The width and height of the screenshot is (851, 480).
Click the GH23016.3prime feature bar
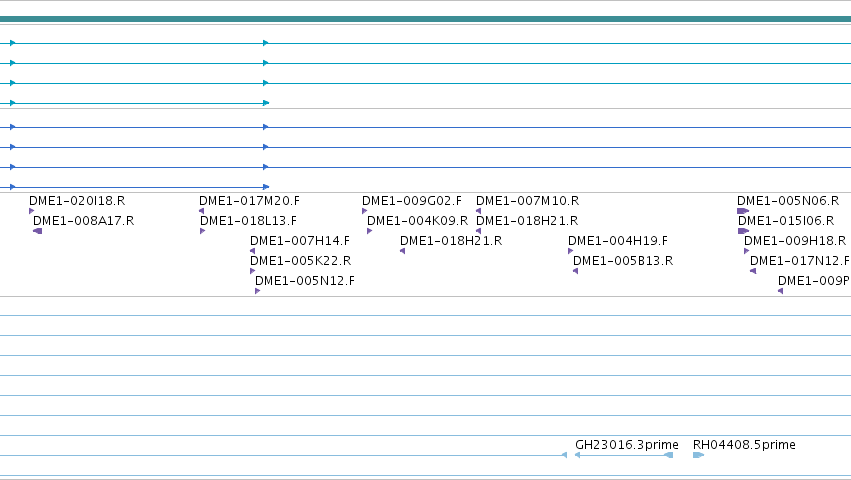tap(624, 455)
